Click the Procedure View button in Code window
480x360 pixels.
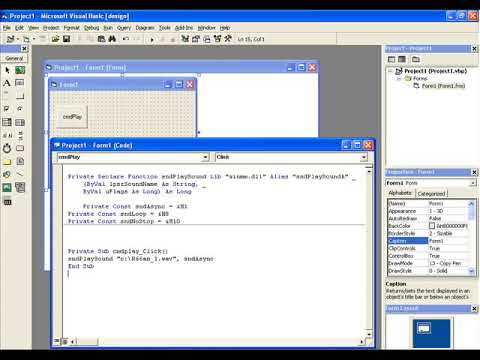pyautogui.click(x=57, y=341)
